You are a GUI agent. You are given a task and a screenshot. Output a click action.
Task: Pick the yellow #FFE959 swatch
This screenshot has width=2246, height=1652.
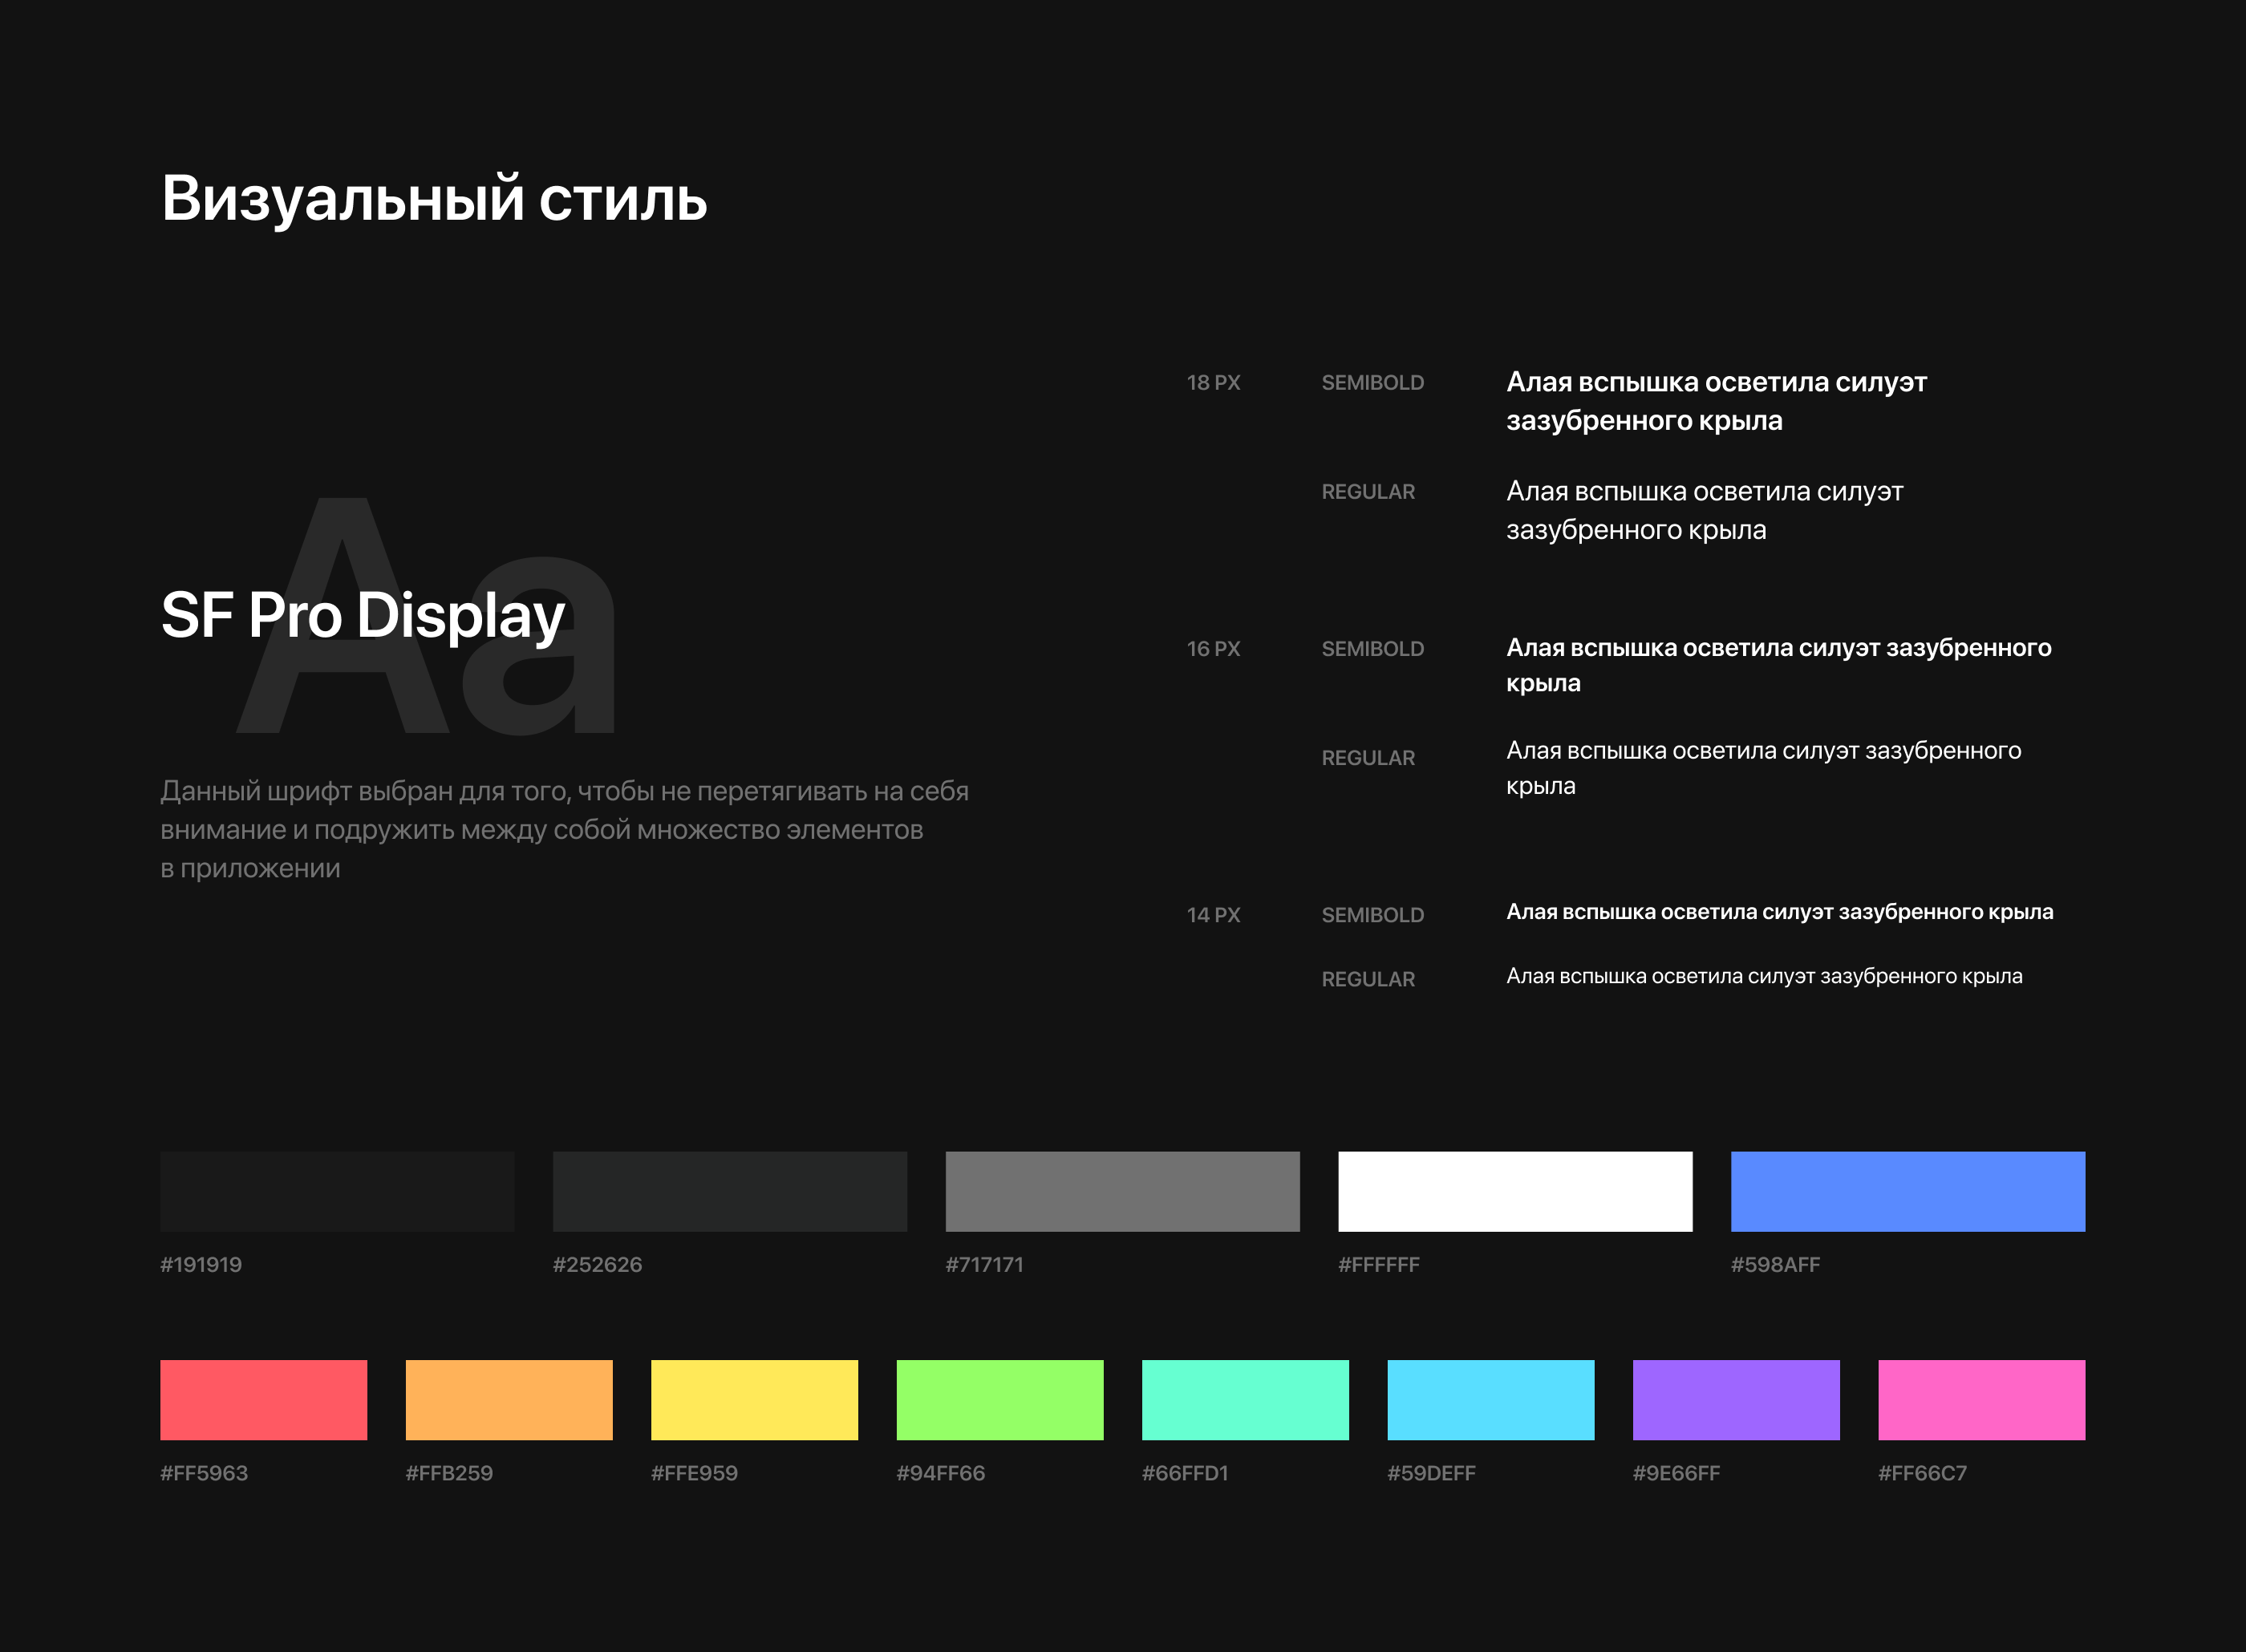(754, 1399)
